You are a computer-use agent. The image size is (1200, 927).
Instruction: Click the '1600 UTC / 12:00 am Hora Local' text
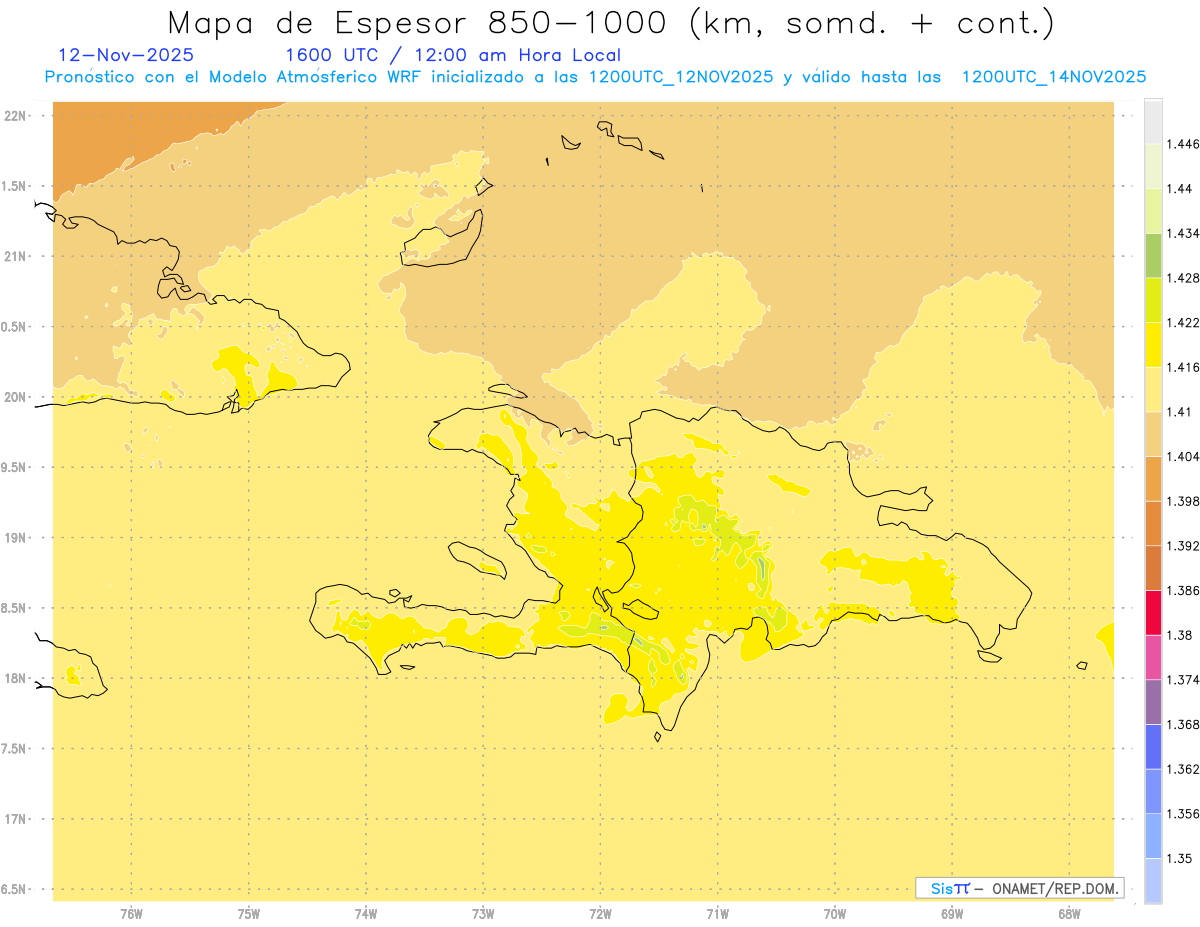click(x=453, y=55)
